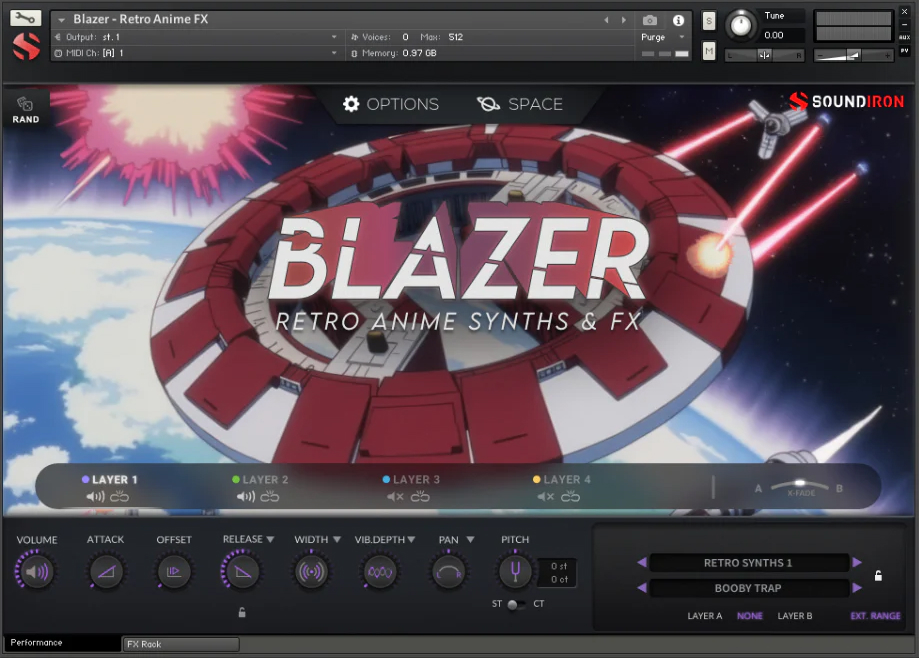Click the lock icon under Release
The image size is (919, 658).
point(241,613)
